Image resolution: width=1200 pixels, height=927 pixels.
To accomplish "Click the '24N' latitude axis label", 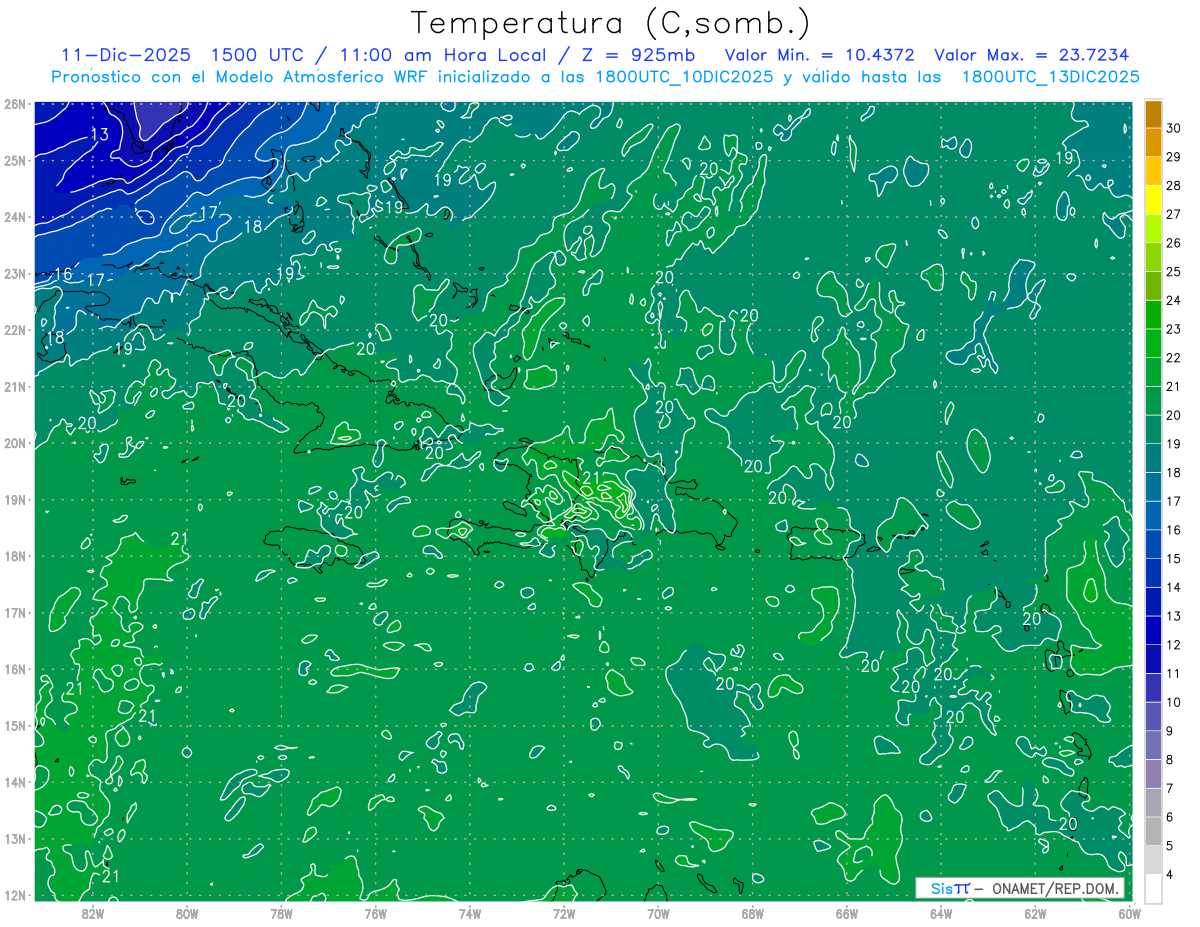I will click(x=14, y=217).
